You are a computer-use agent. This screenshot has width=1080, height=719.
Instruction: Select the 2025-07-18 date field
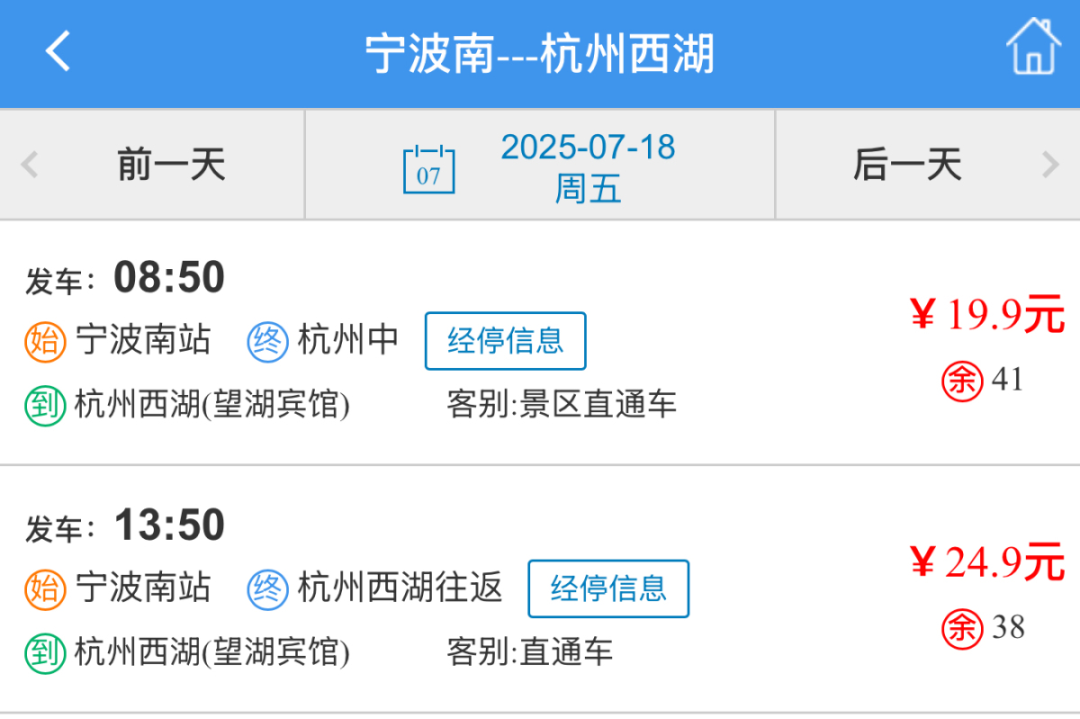[540, 165]
